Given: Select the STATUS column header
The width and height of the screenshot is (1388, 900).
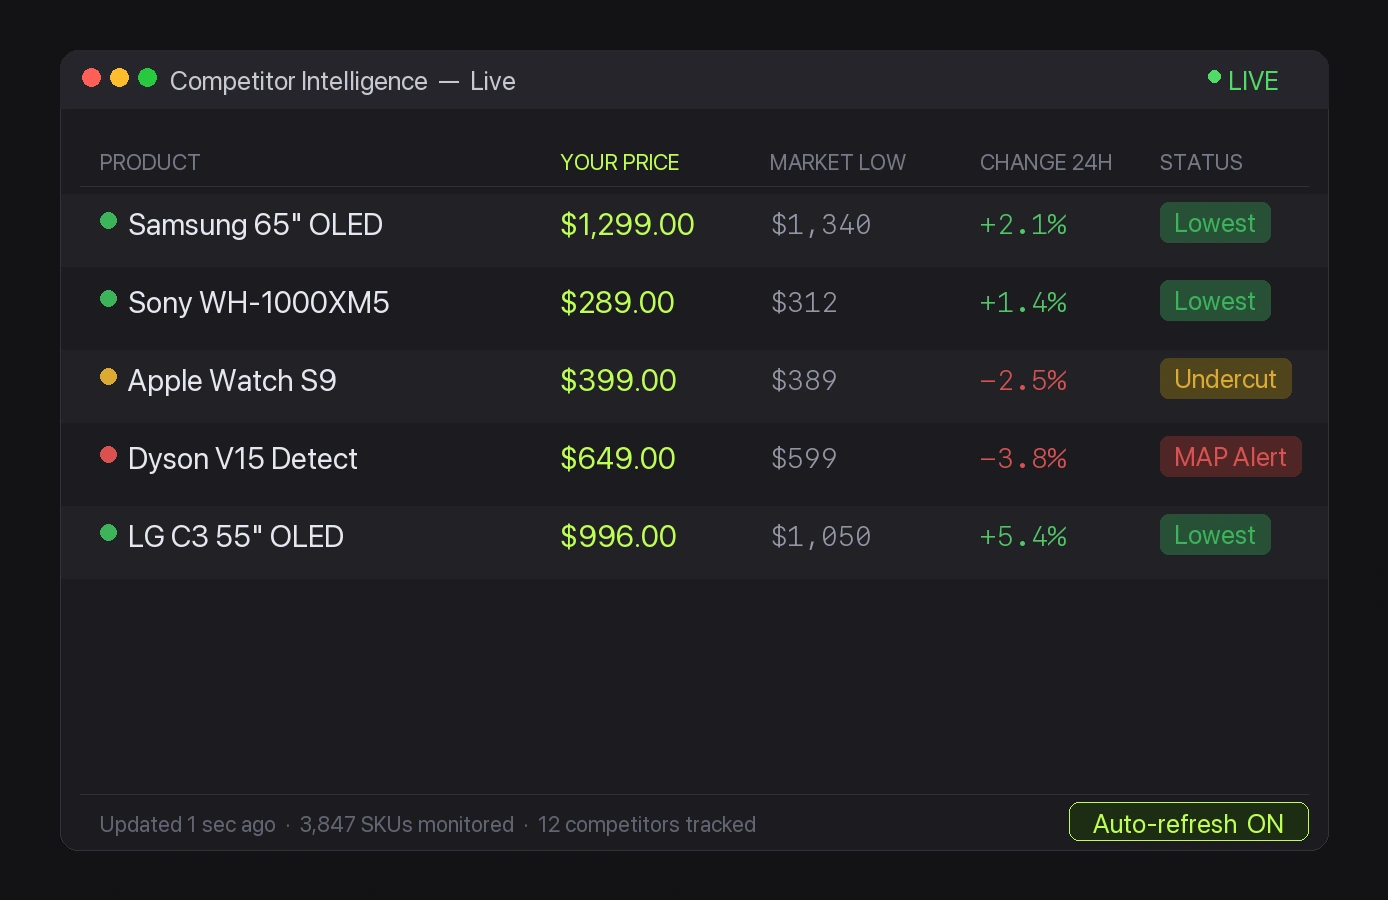Looking at the screenshot, I should 1201,162.
